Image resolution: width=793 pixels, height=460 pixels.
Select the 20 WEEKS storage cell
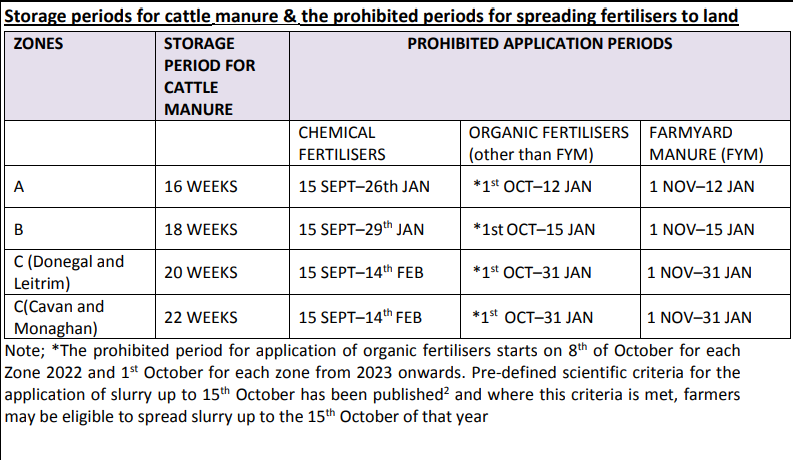pyautogui.click(x=201, y=272)
